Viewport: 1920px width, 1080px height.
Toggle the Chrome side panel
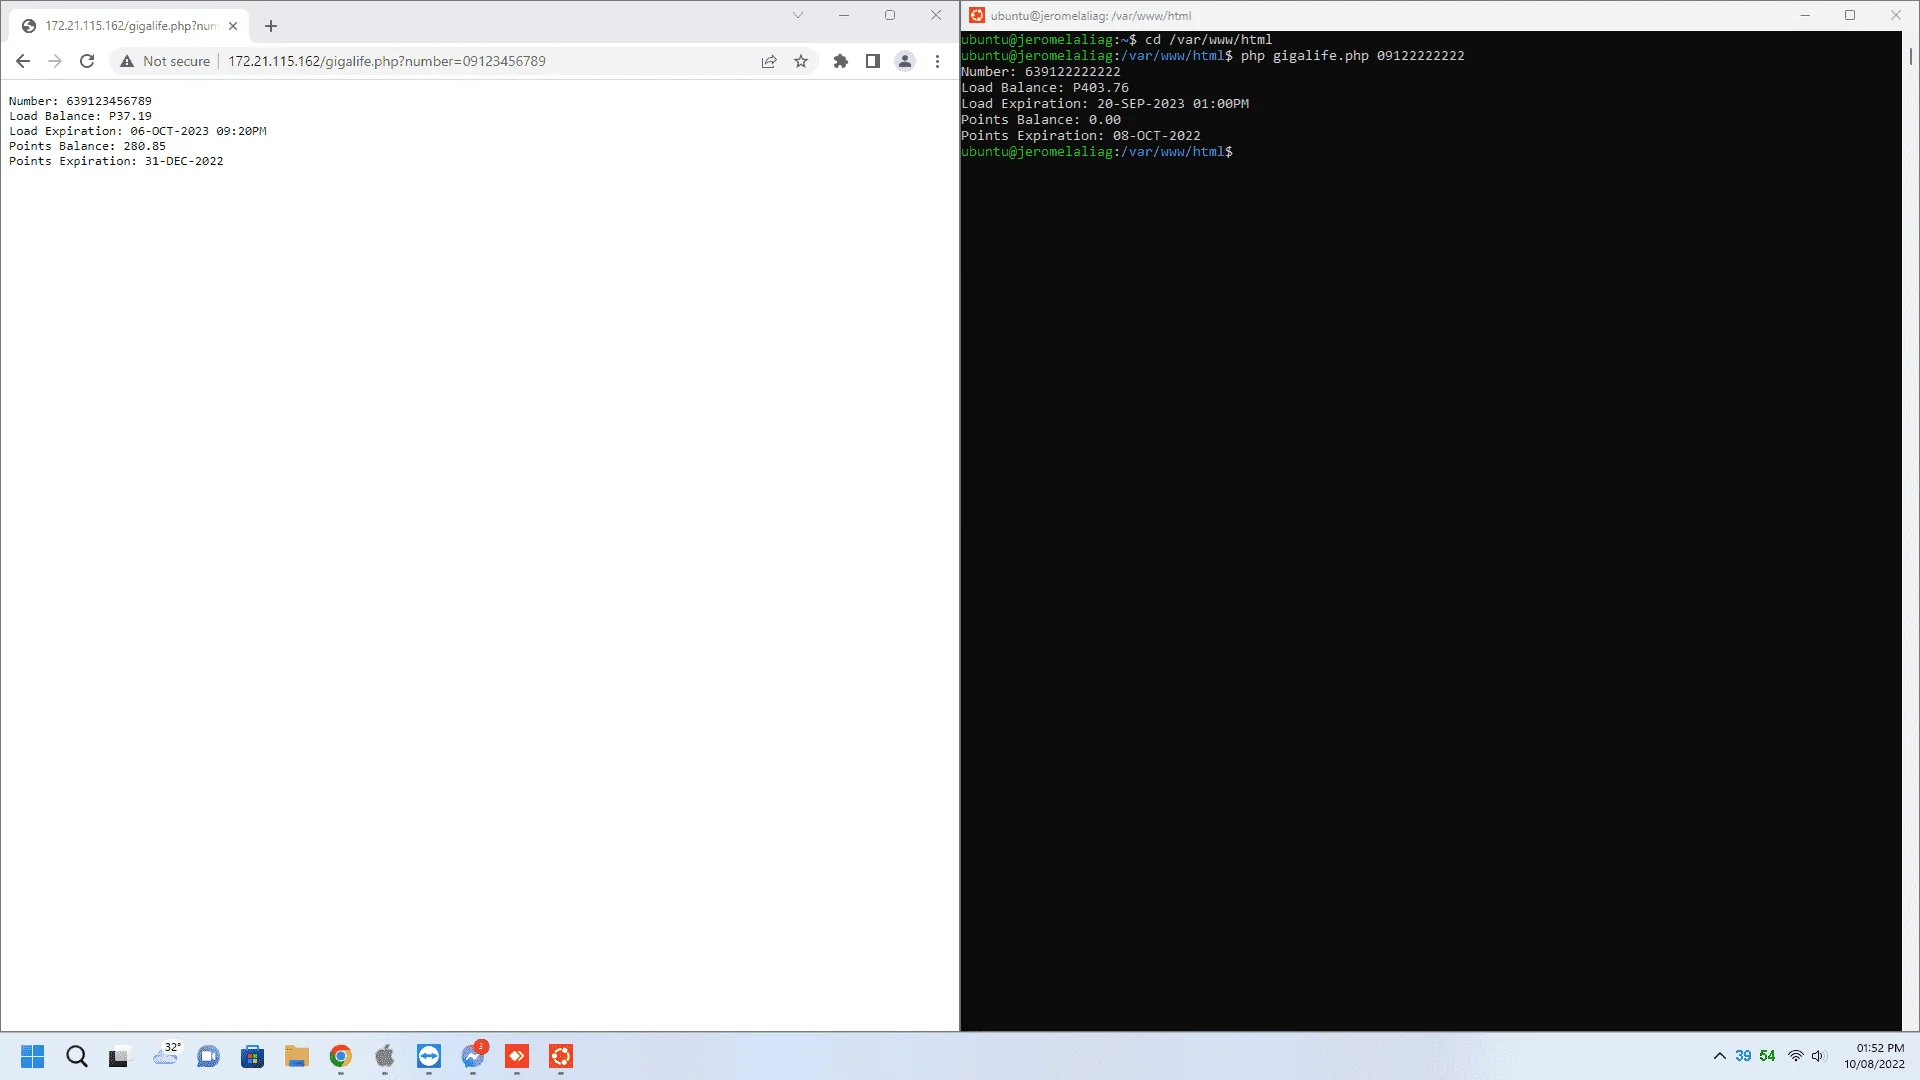(x=873, y=61)
